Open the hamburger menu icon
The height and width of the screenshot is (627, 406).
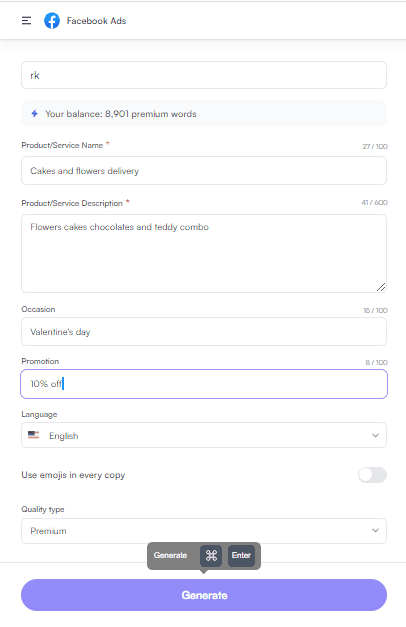click(x=26, y=21)
